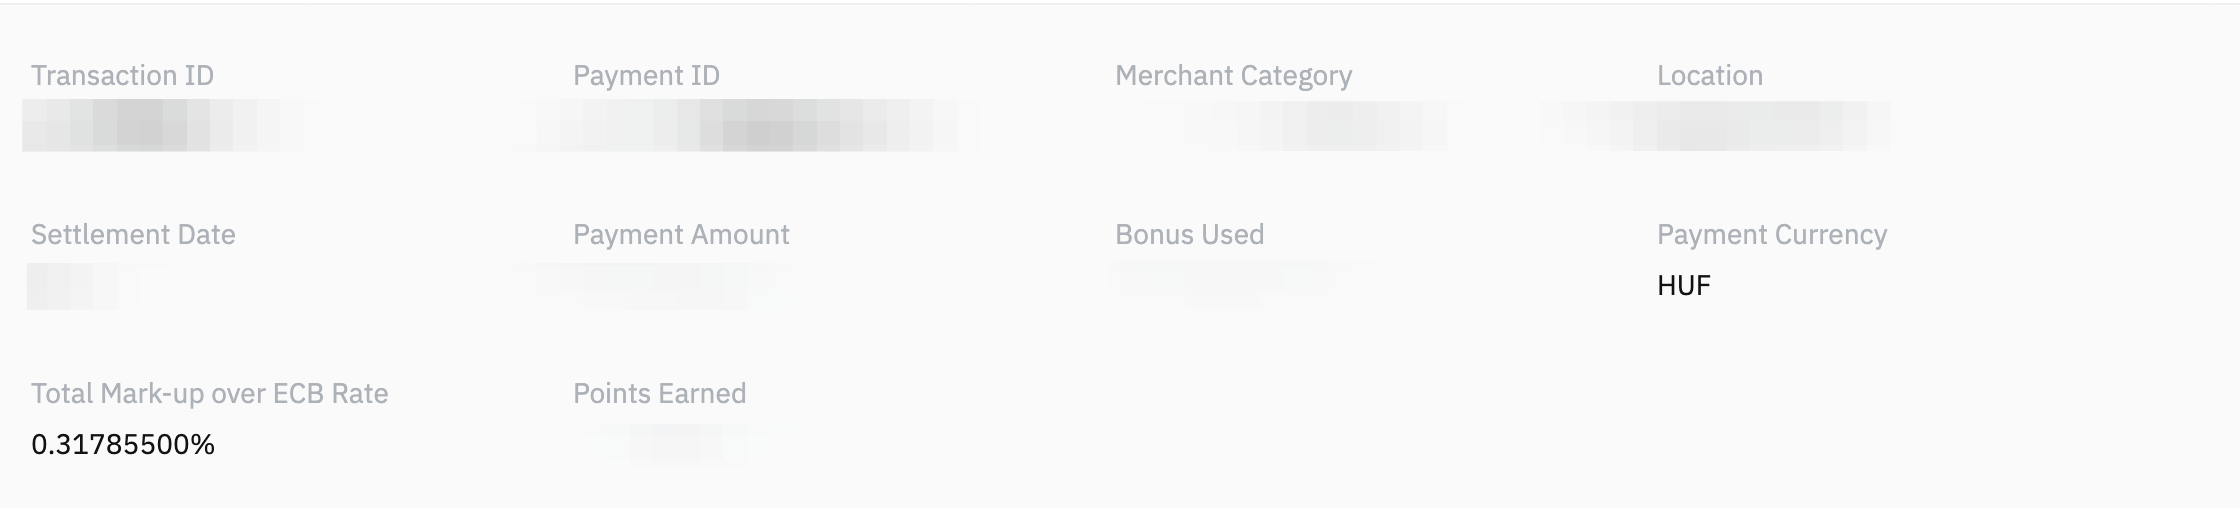
Task: Click the Location label
Action: pyautogui.click(x=1709, y=76)
